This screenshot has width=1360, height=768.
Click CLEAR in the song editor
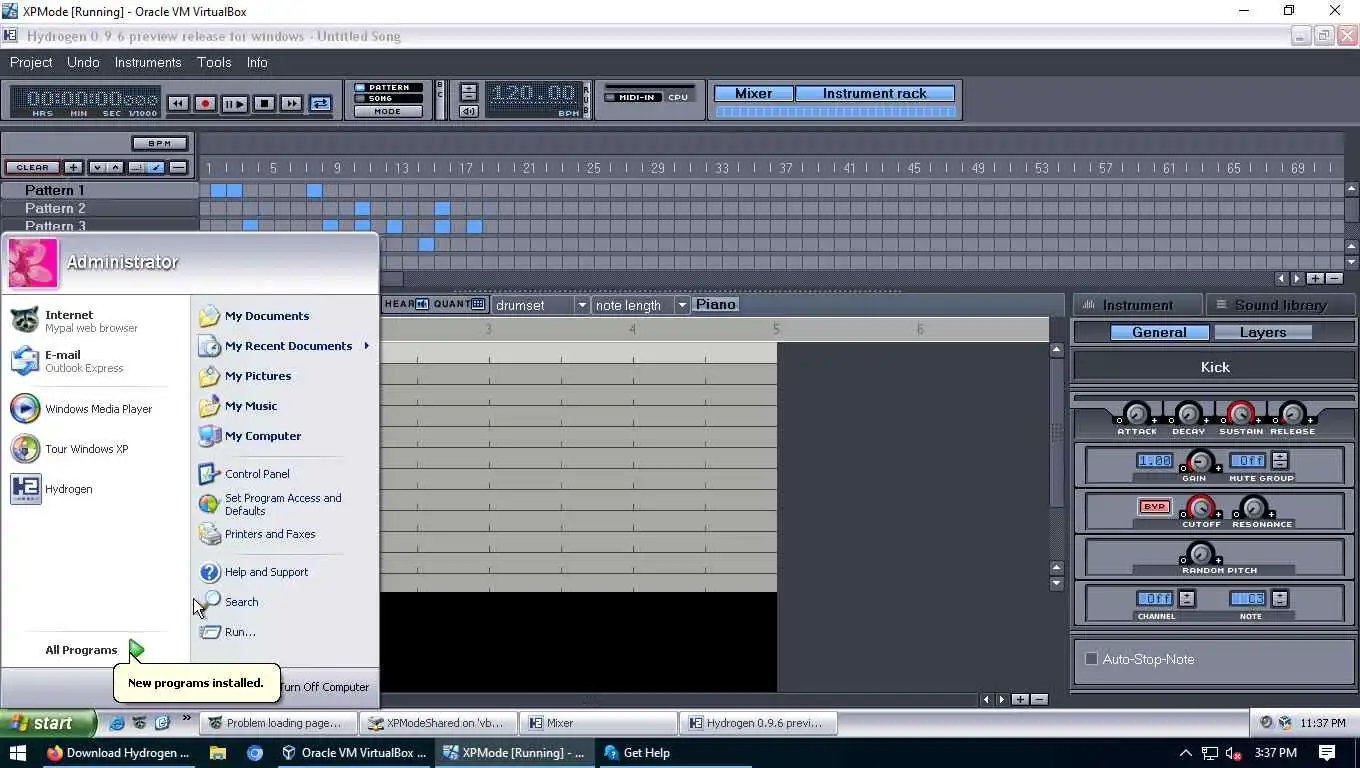tap(32, 167)
